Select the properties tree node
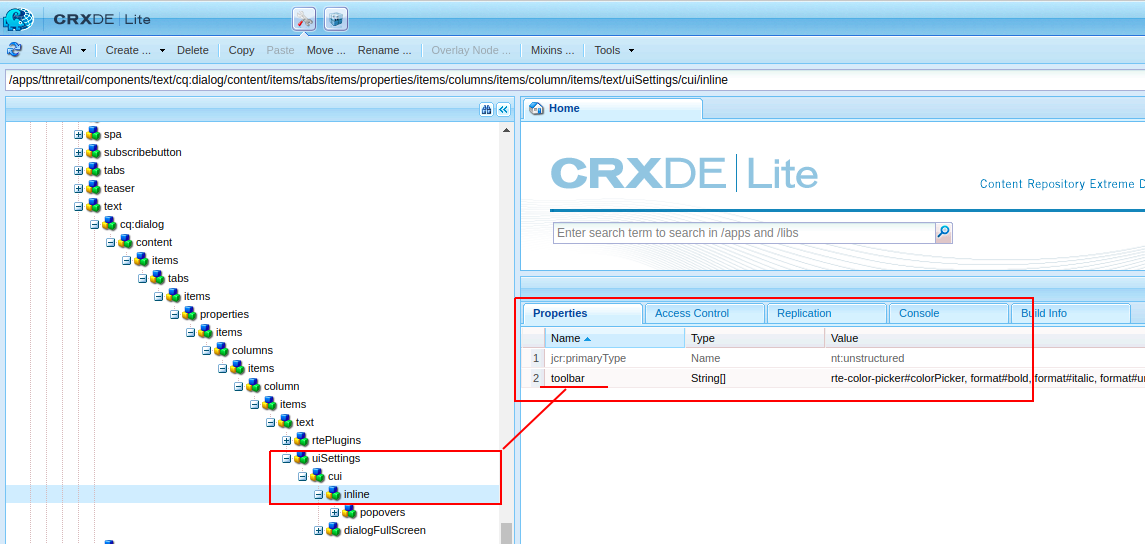Screen dimensions: 1145x544 click(x=224, y=314)
